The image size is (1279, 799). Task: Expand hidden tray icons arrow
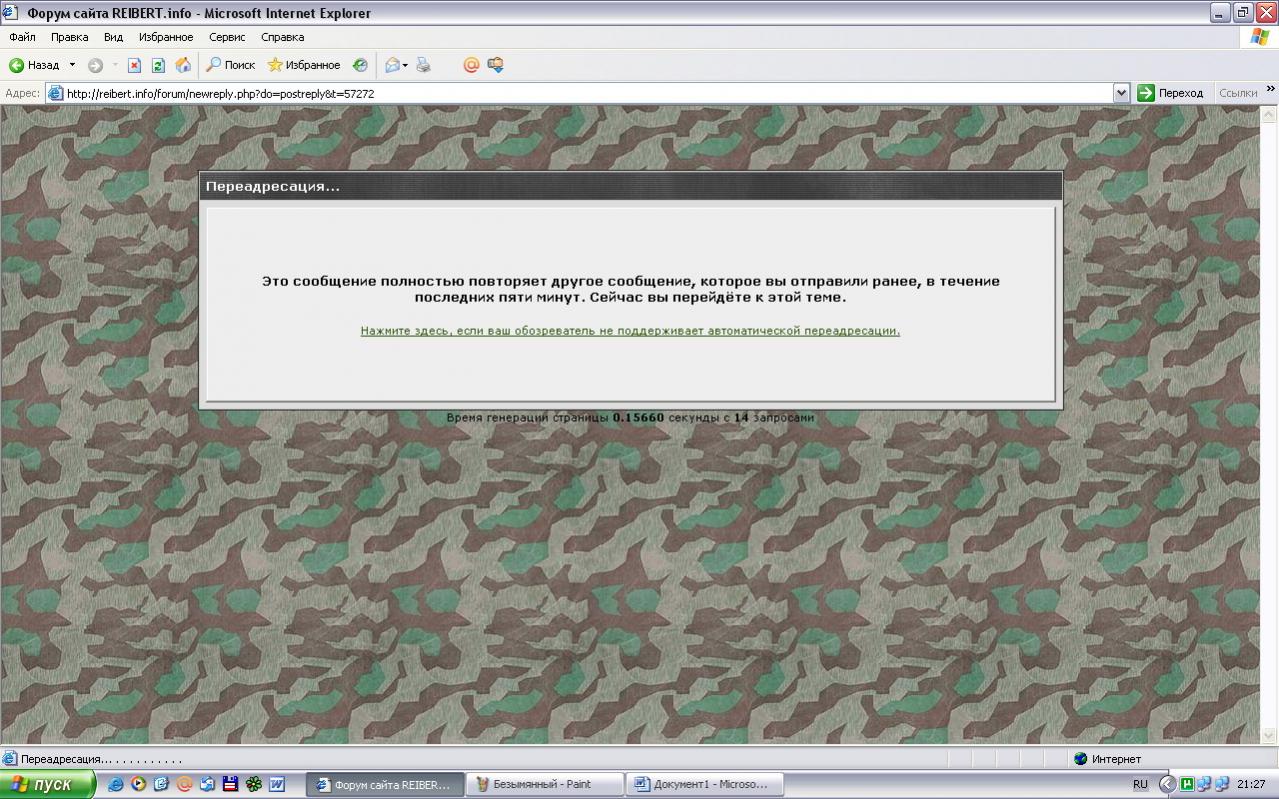point(1166,785)
